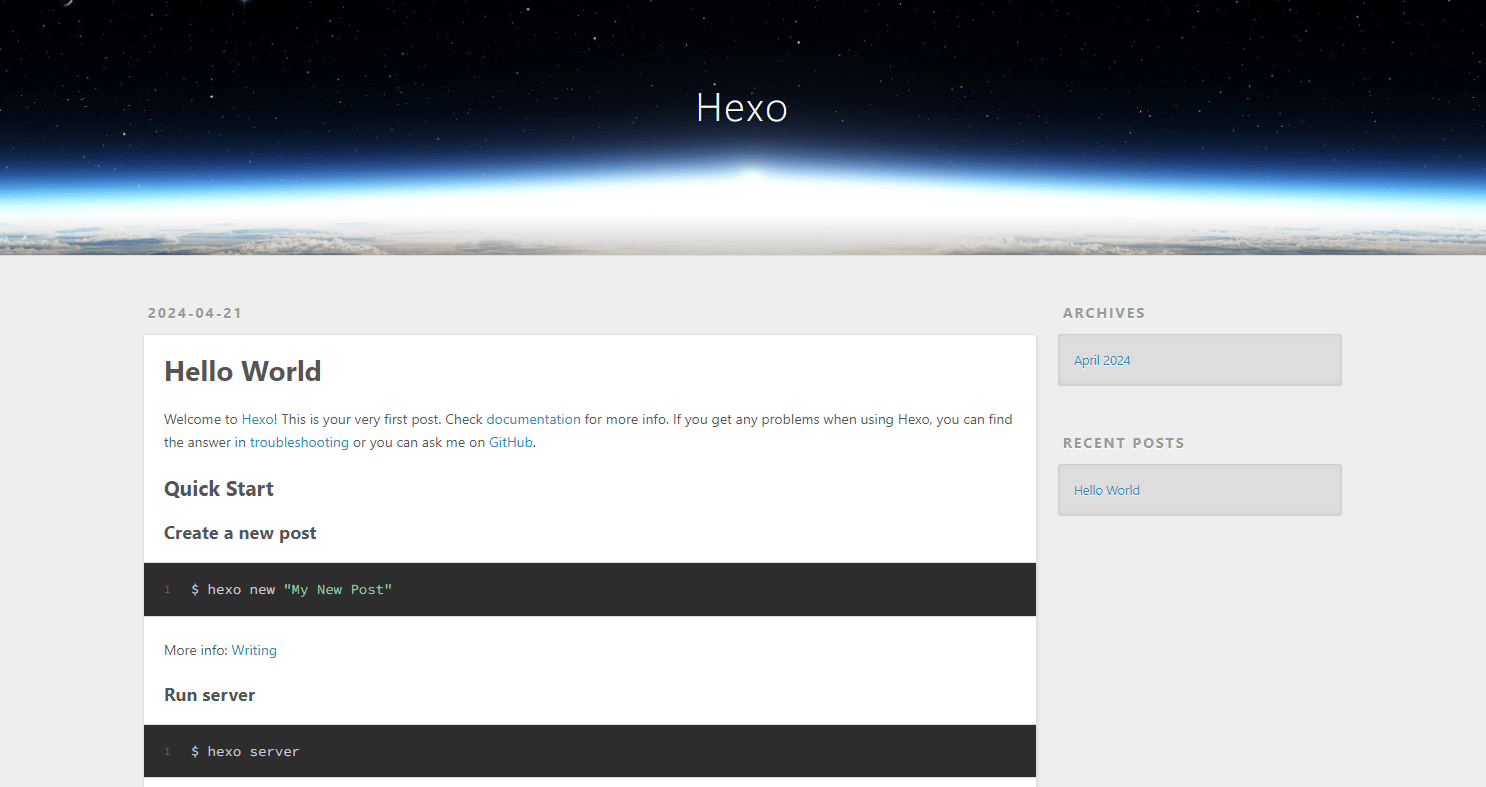The image size is (1486, 787).
Task: Click the $ hexo server code line
Action: [x=245, y=751]
